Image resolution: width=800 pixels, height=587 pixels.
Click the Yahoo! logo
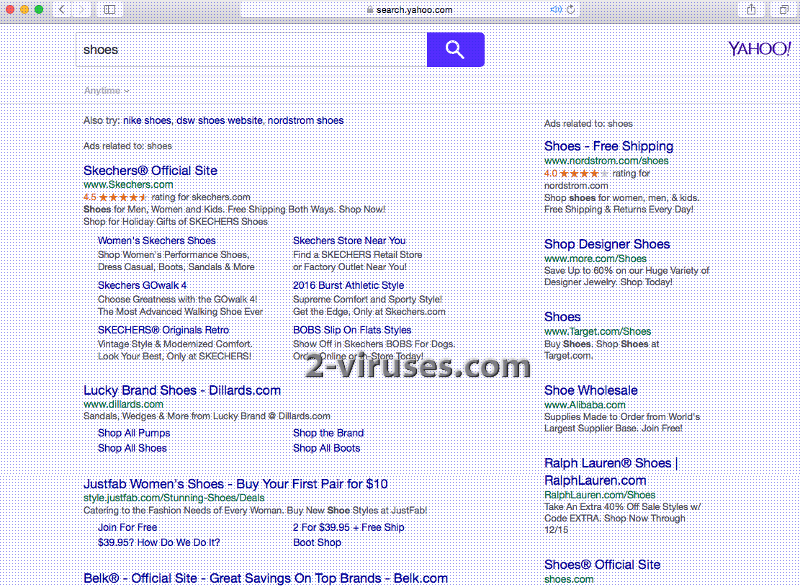pyautogui.click(x=759, y=49)
